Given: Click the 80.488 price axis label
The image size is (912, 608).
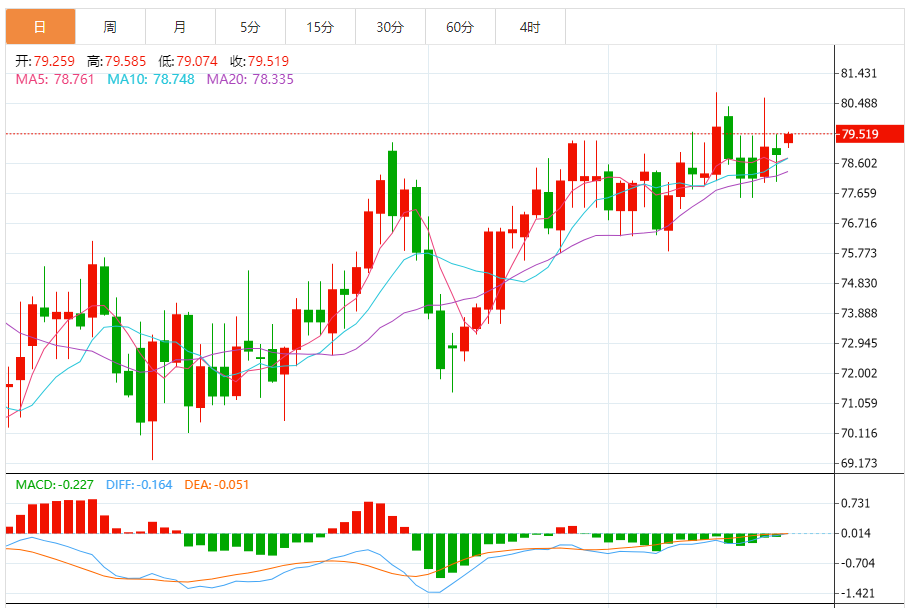Looking at the screenshot, I should tap(859, 103).
